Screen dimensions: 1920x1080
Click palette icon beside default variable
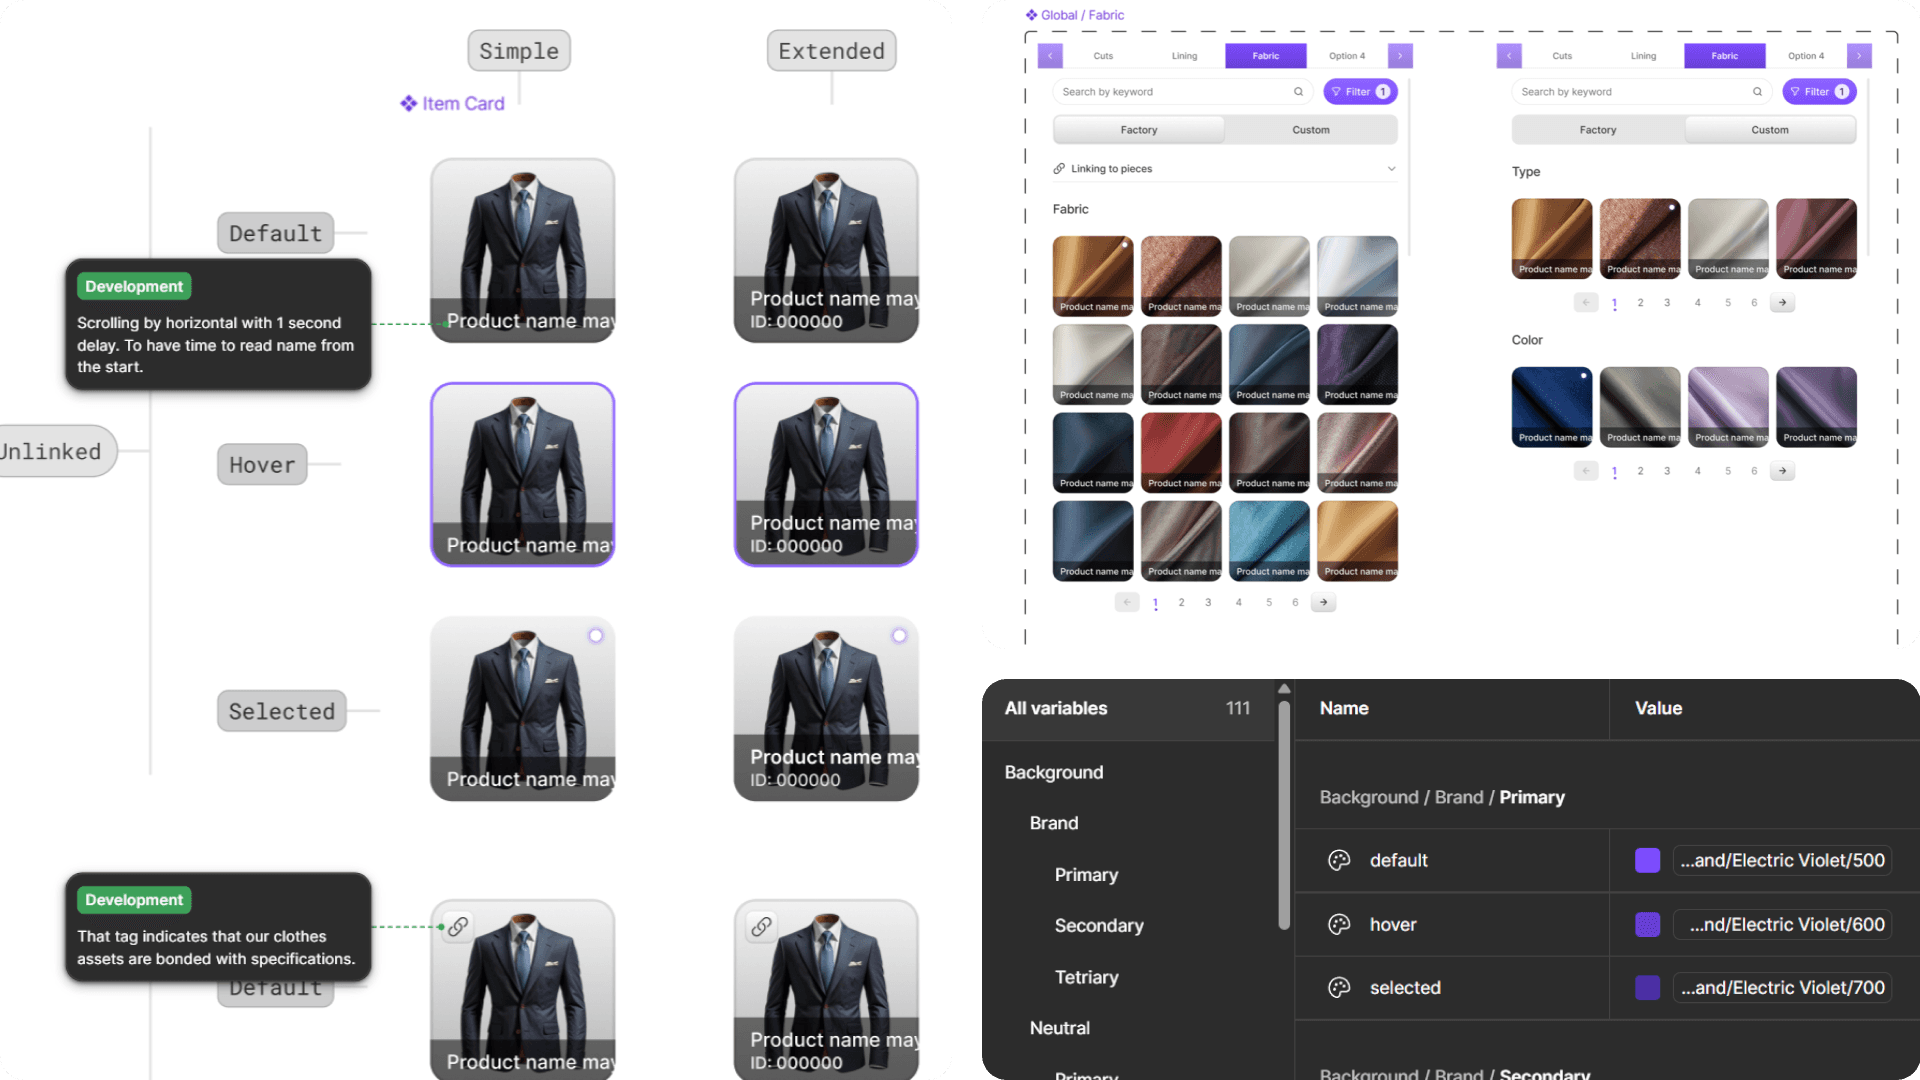pos(1339,860)
